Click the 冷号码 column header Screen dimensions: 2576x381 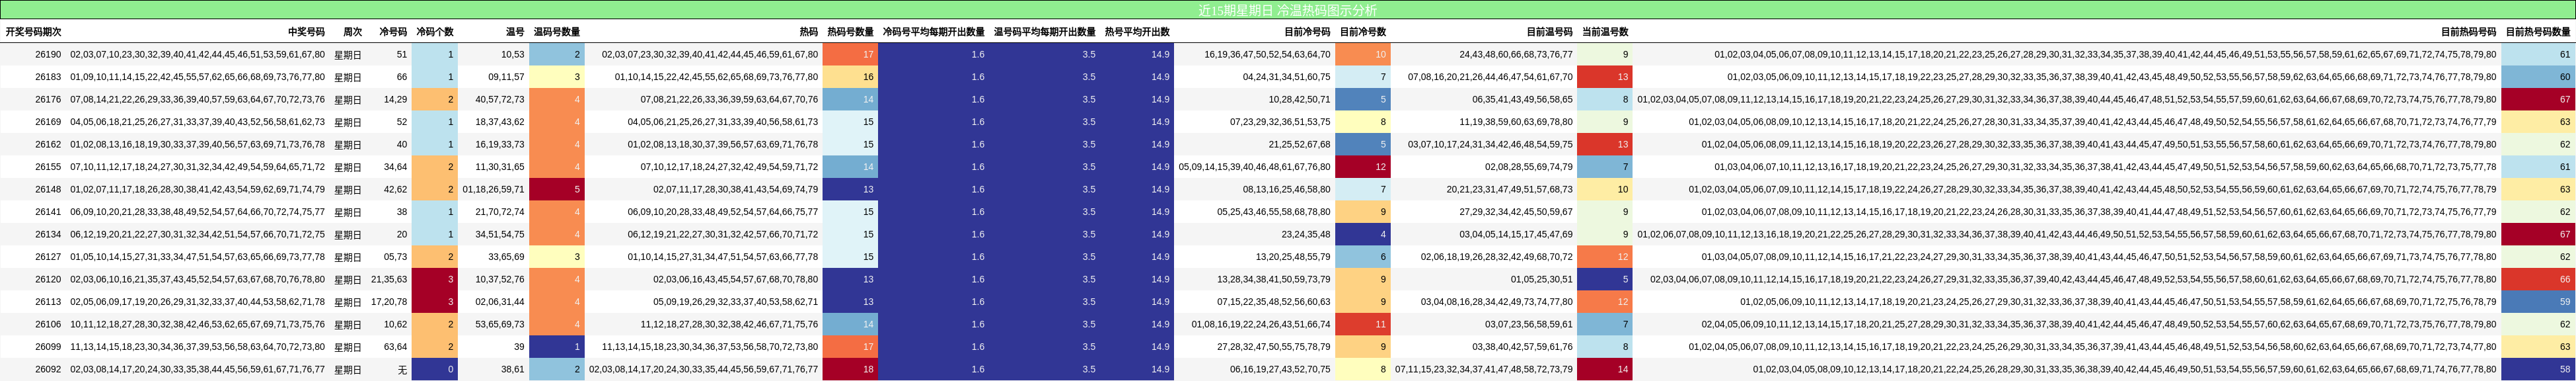tap(393, 32)
